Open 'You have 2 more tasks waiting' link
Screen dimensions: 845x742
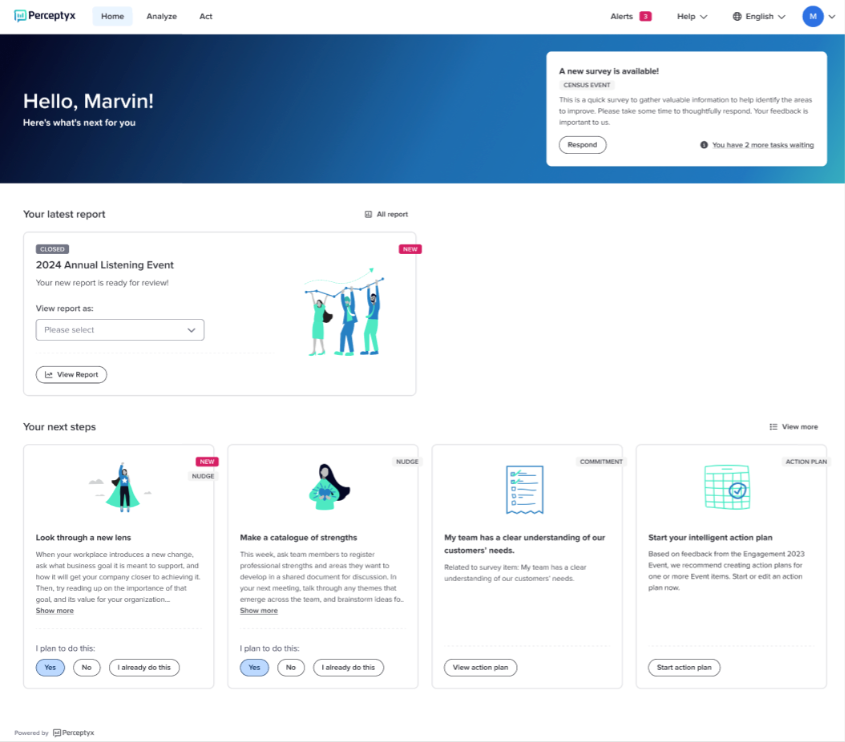tap(763, 145)
